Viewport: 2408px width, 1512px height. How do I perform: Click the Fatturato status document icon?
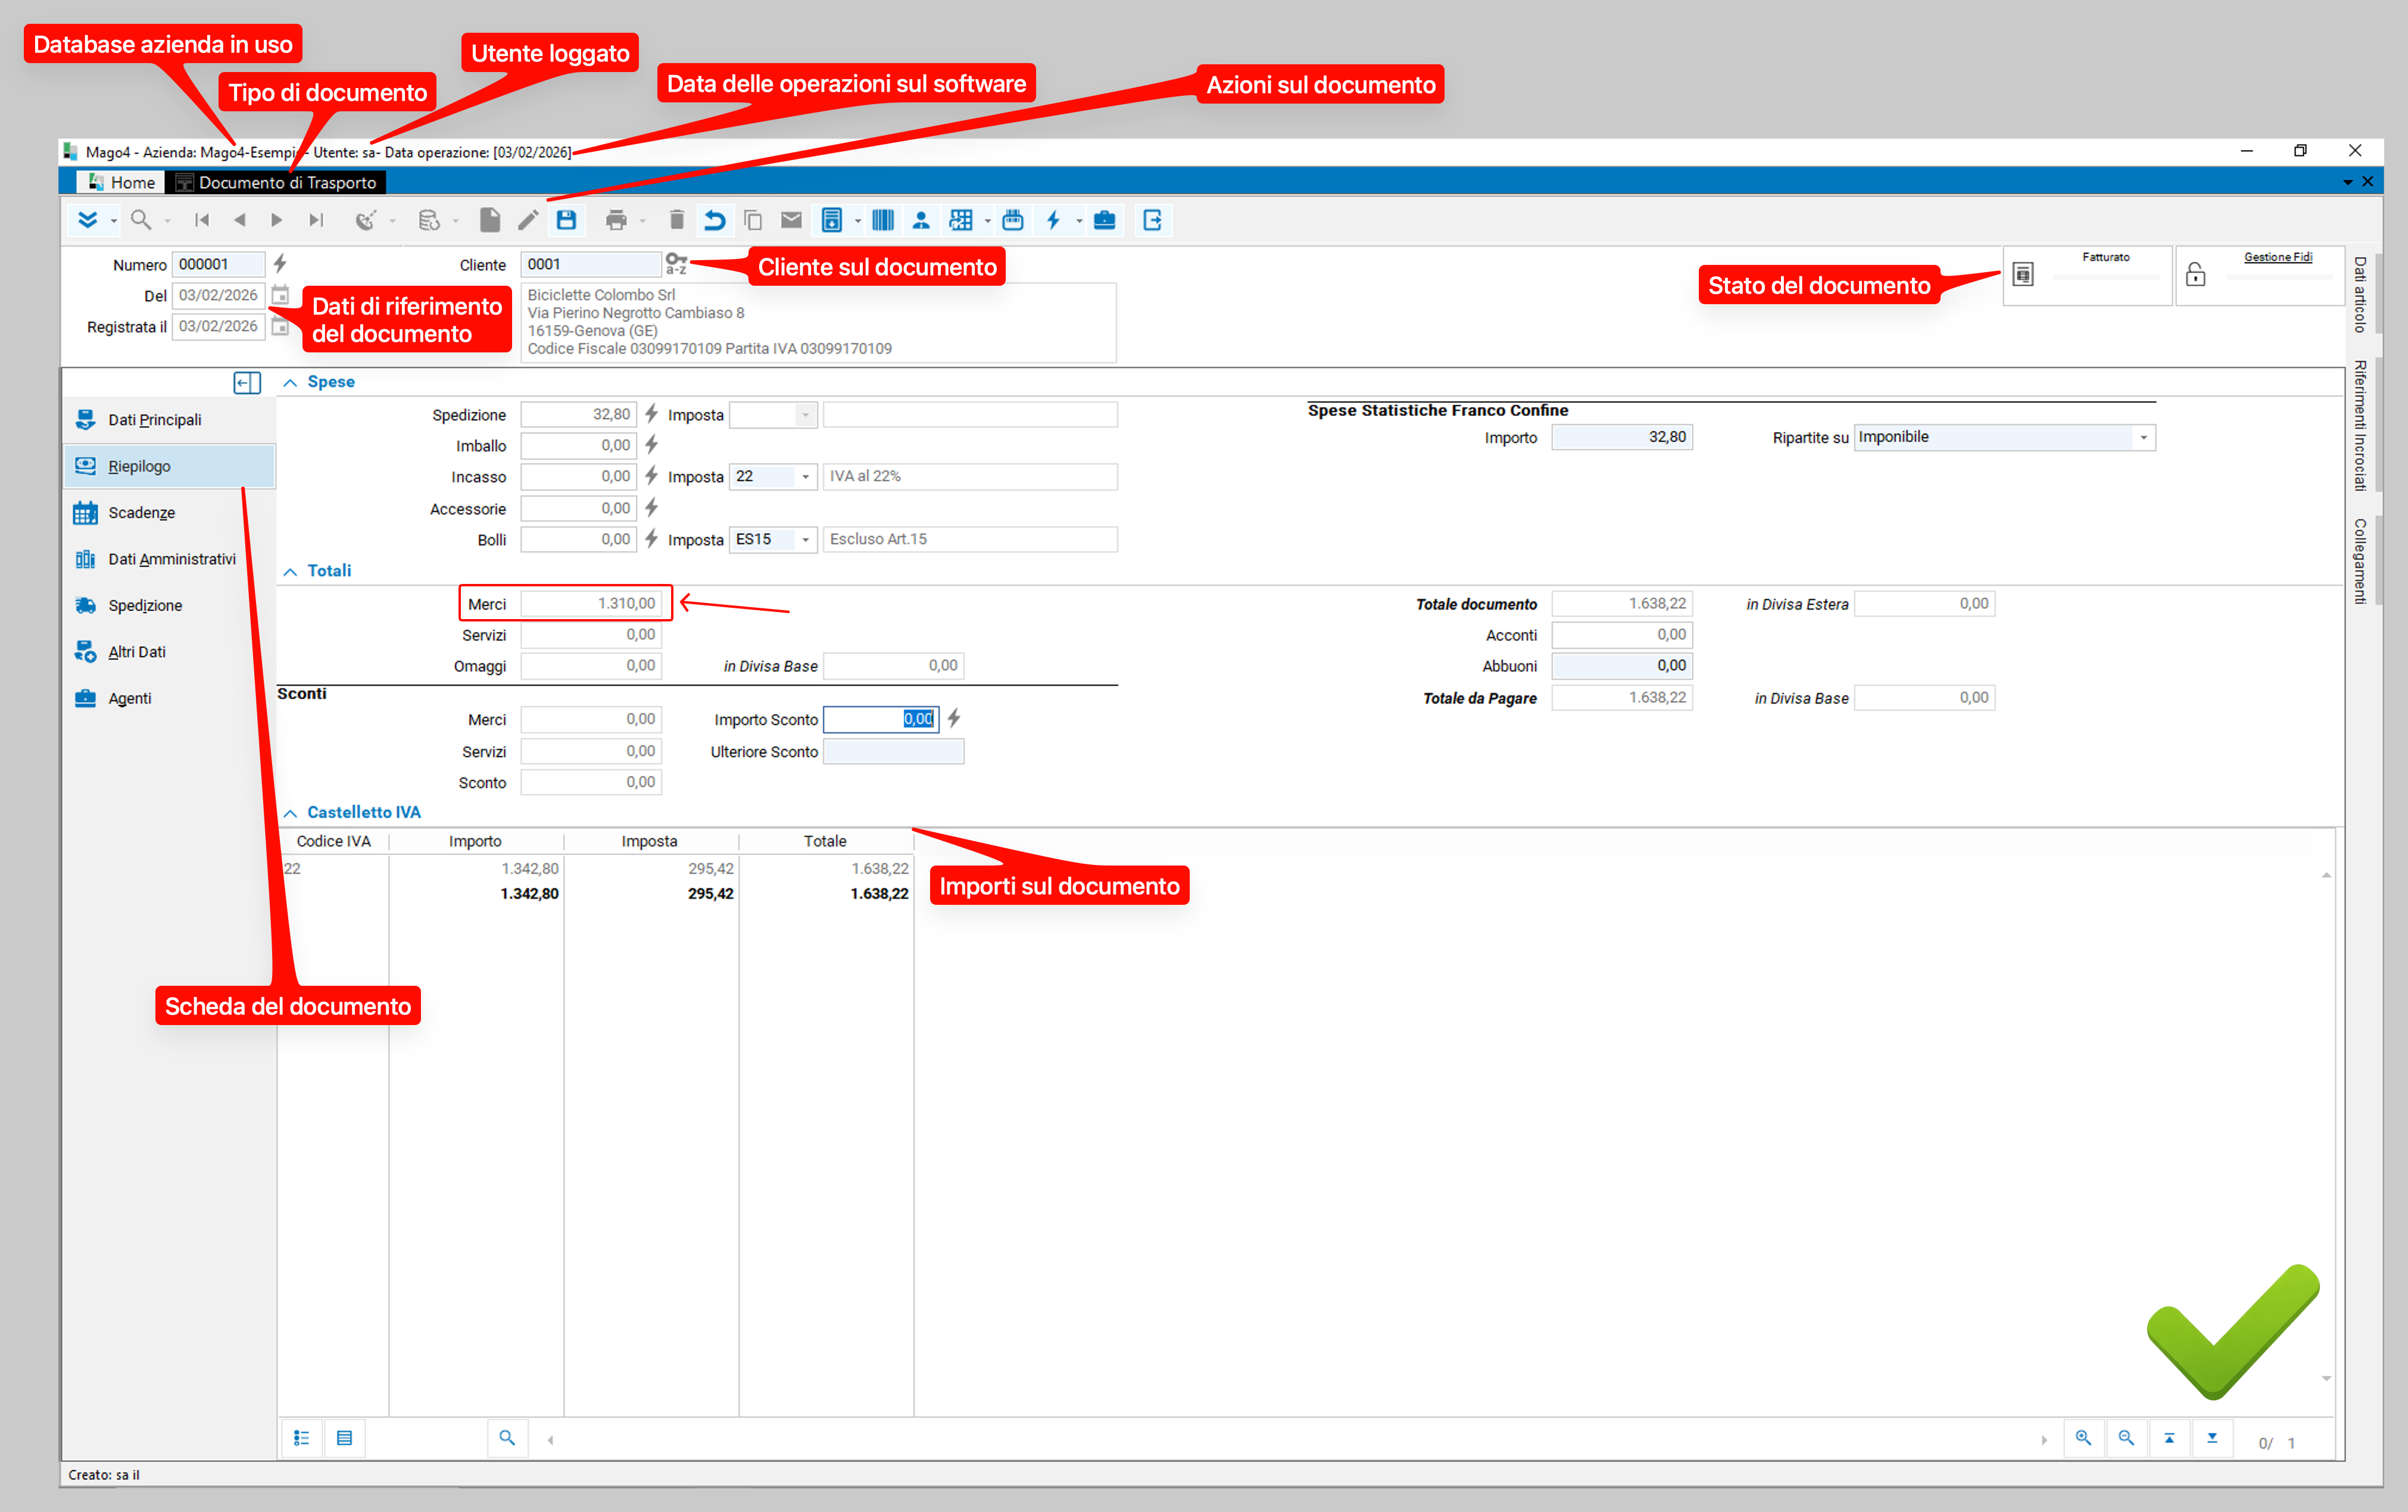[2022, 274]
